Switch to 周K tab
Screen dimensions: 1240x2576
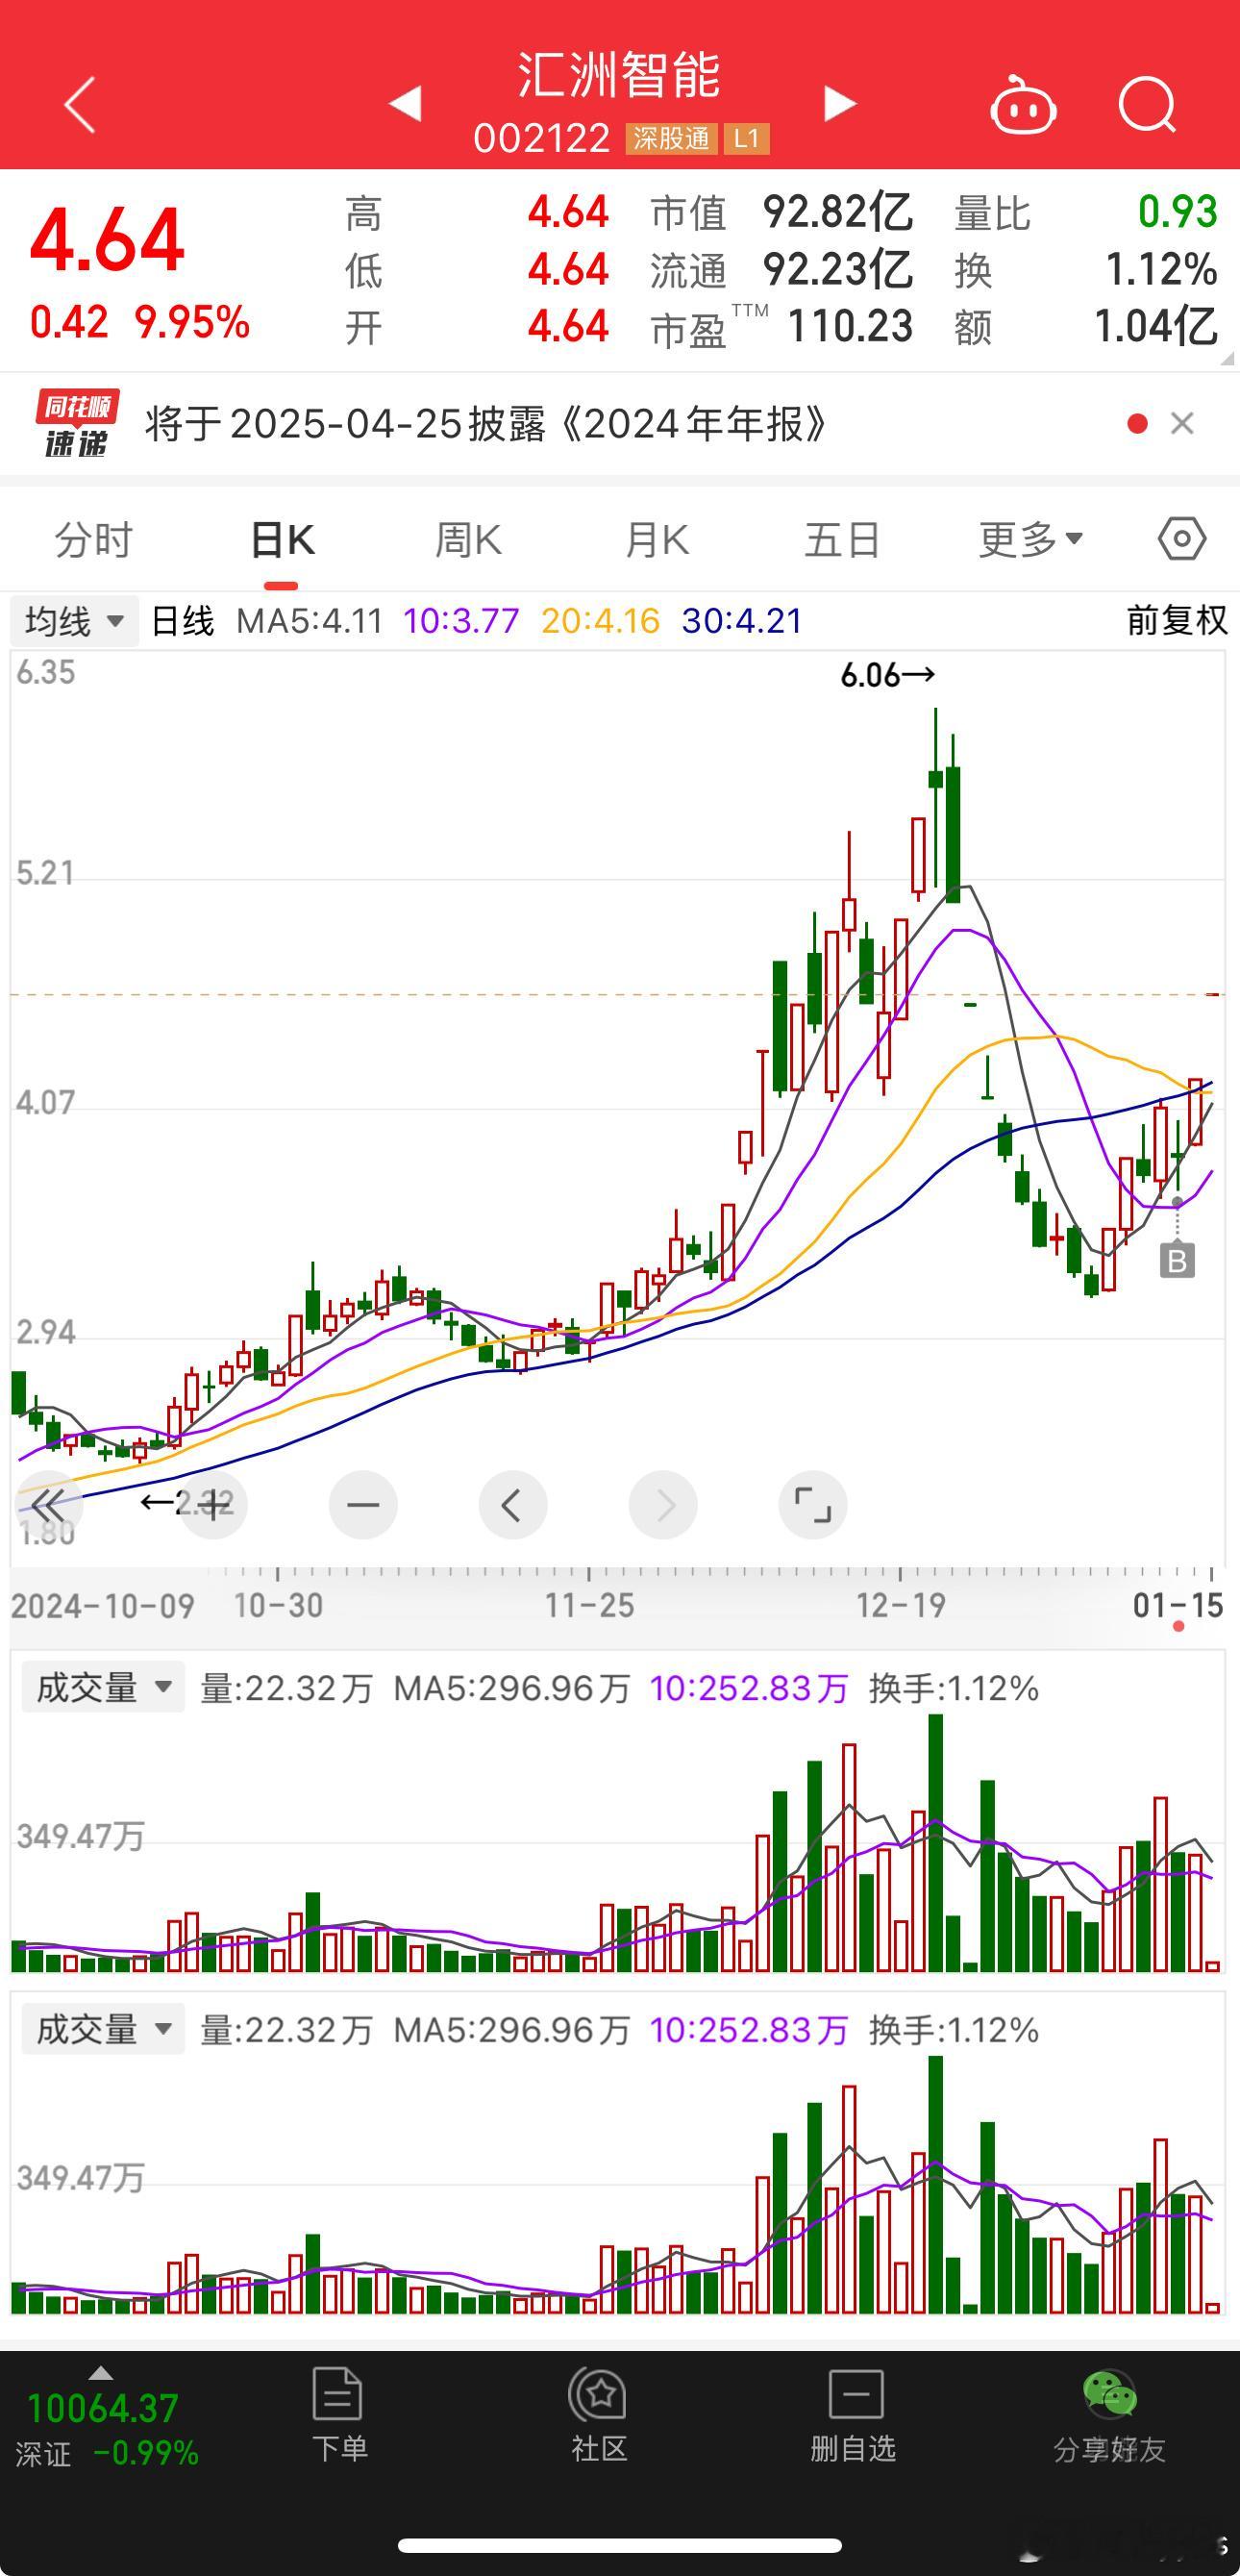468,540
